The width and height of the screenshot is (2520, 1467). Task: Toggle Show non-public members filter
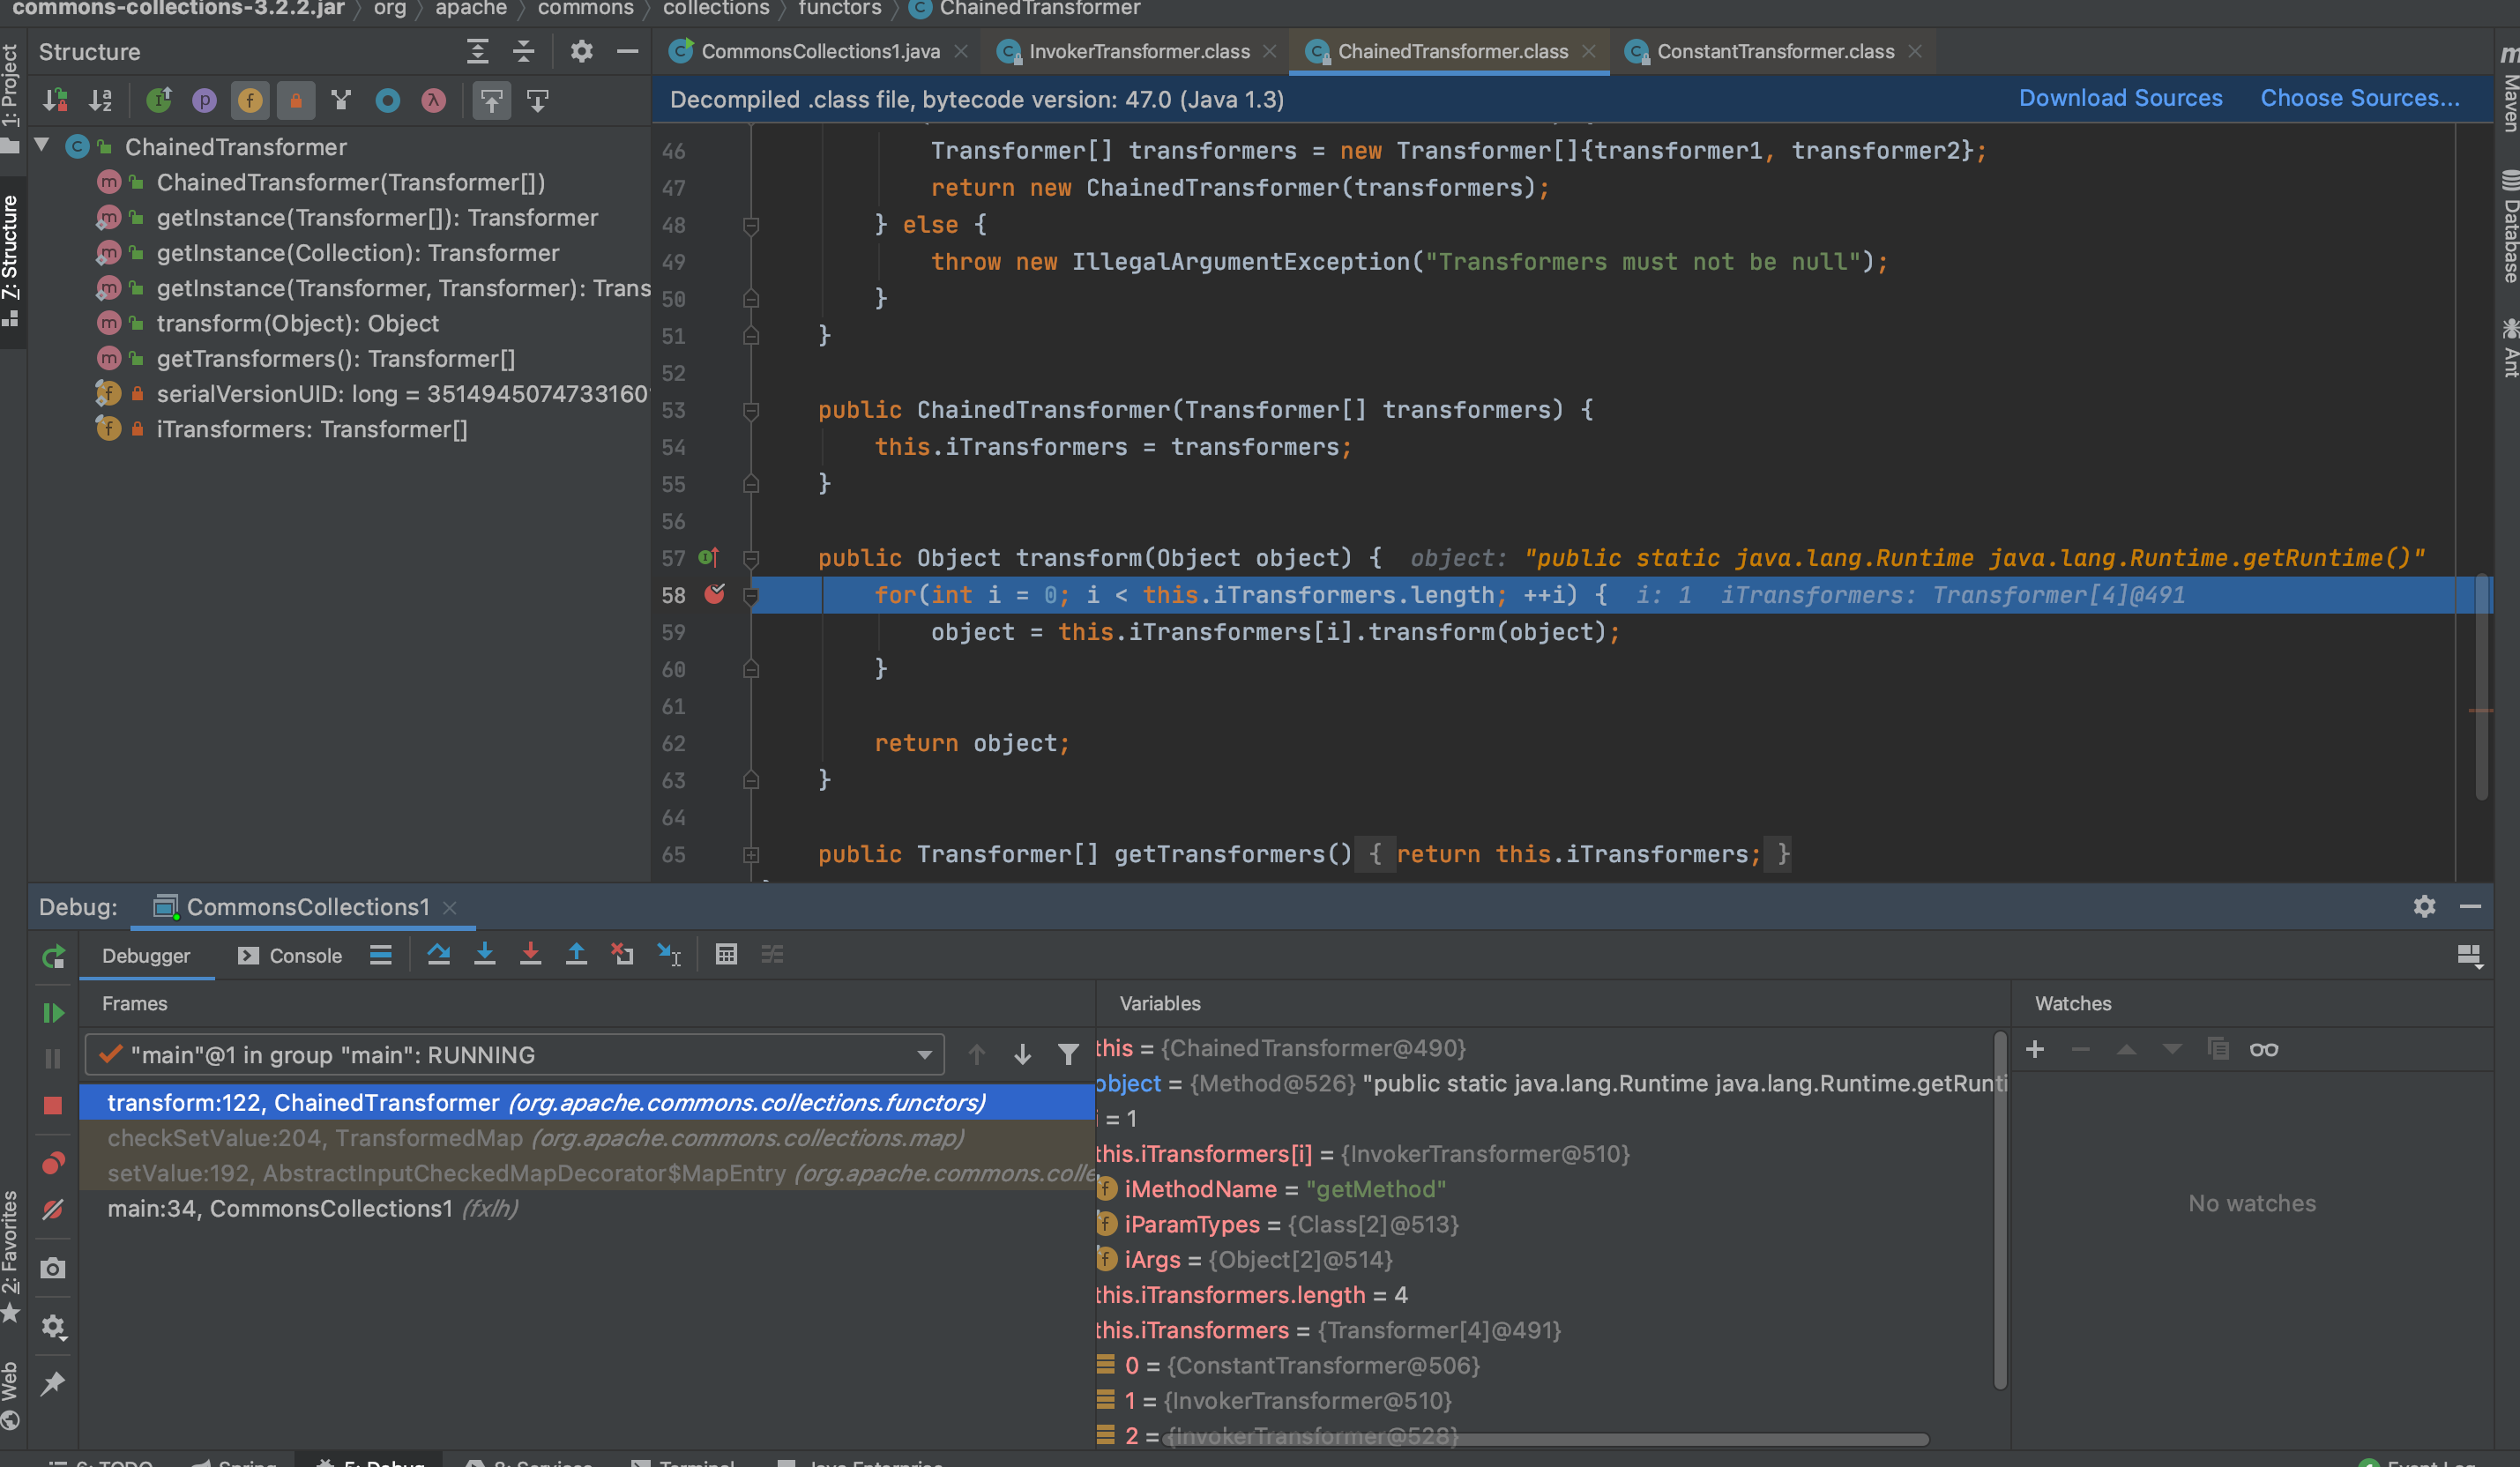tap(296, 100)
